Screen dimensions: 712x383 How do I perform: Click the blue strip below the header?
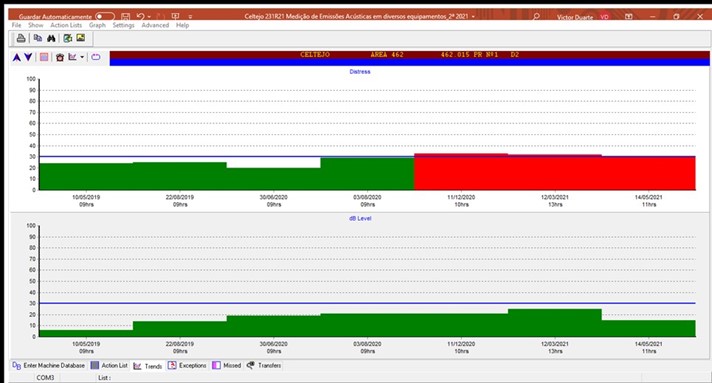tap(410, 62)
